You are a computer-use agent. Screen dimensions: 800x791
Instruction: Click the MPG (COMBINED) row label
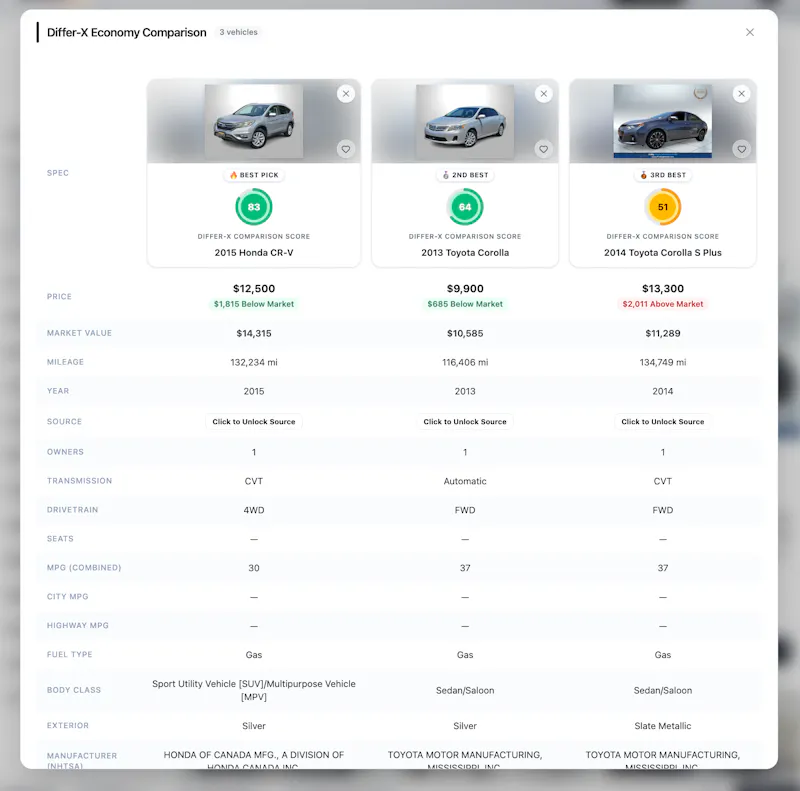point(84,568)
